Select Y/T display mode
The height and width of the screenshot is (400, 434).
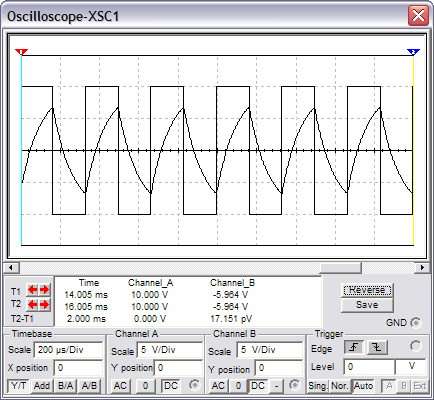click(19, 386)
